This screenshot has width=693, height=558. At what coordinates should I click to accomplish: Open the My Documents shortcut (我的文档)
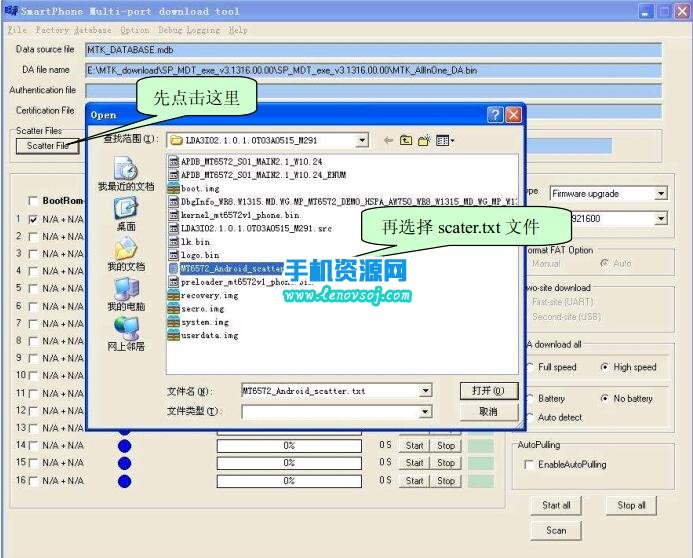126,254
